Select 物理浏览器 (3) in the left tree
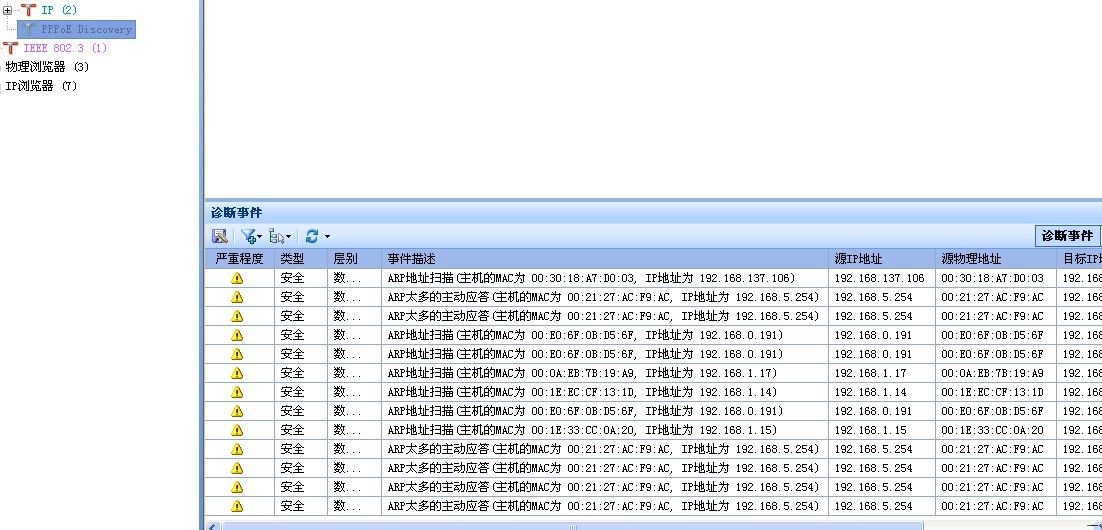 [47, 67]
